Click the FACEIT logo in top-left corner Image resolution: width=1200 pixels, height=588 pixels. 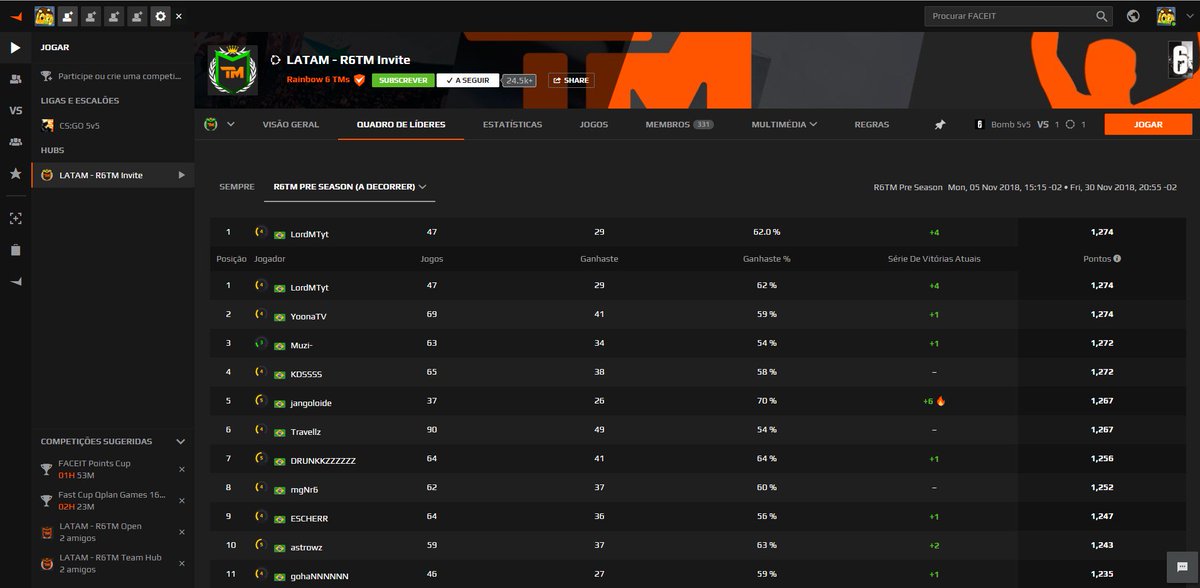[15, 16]
